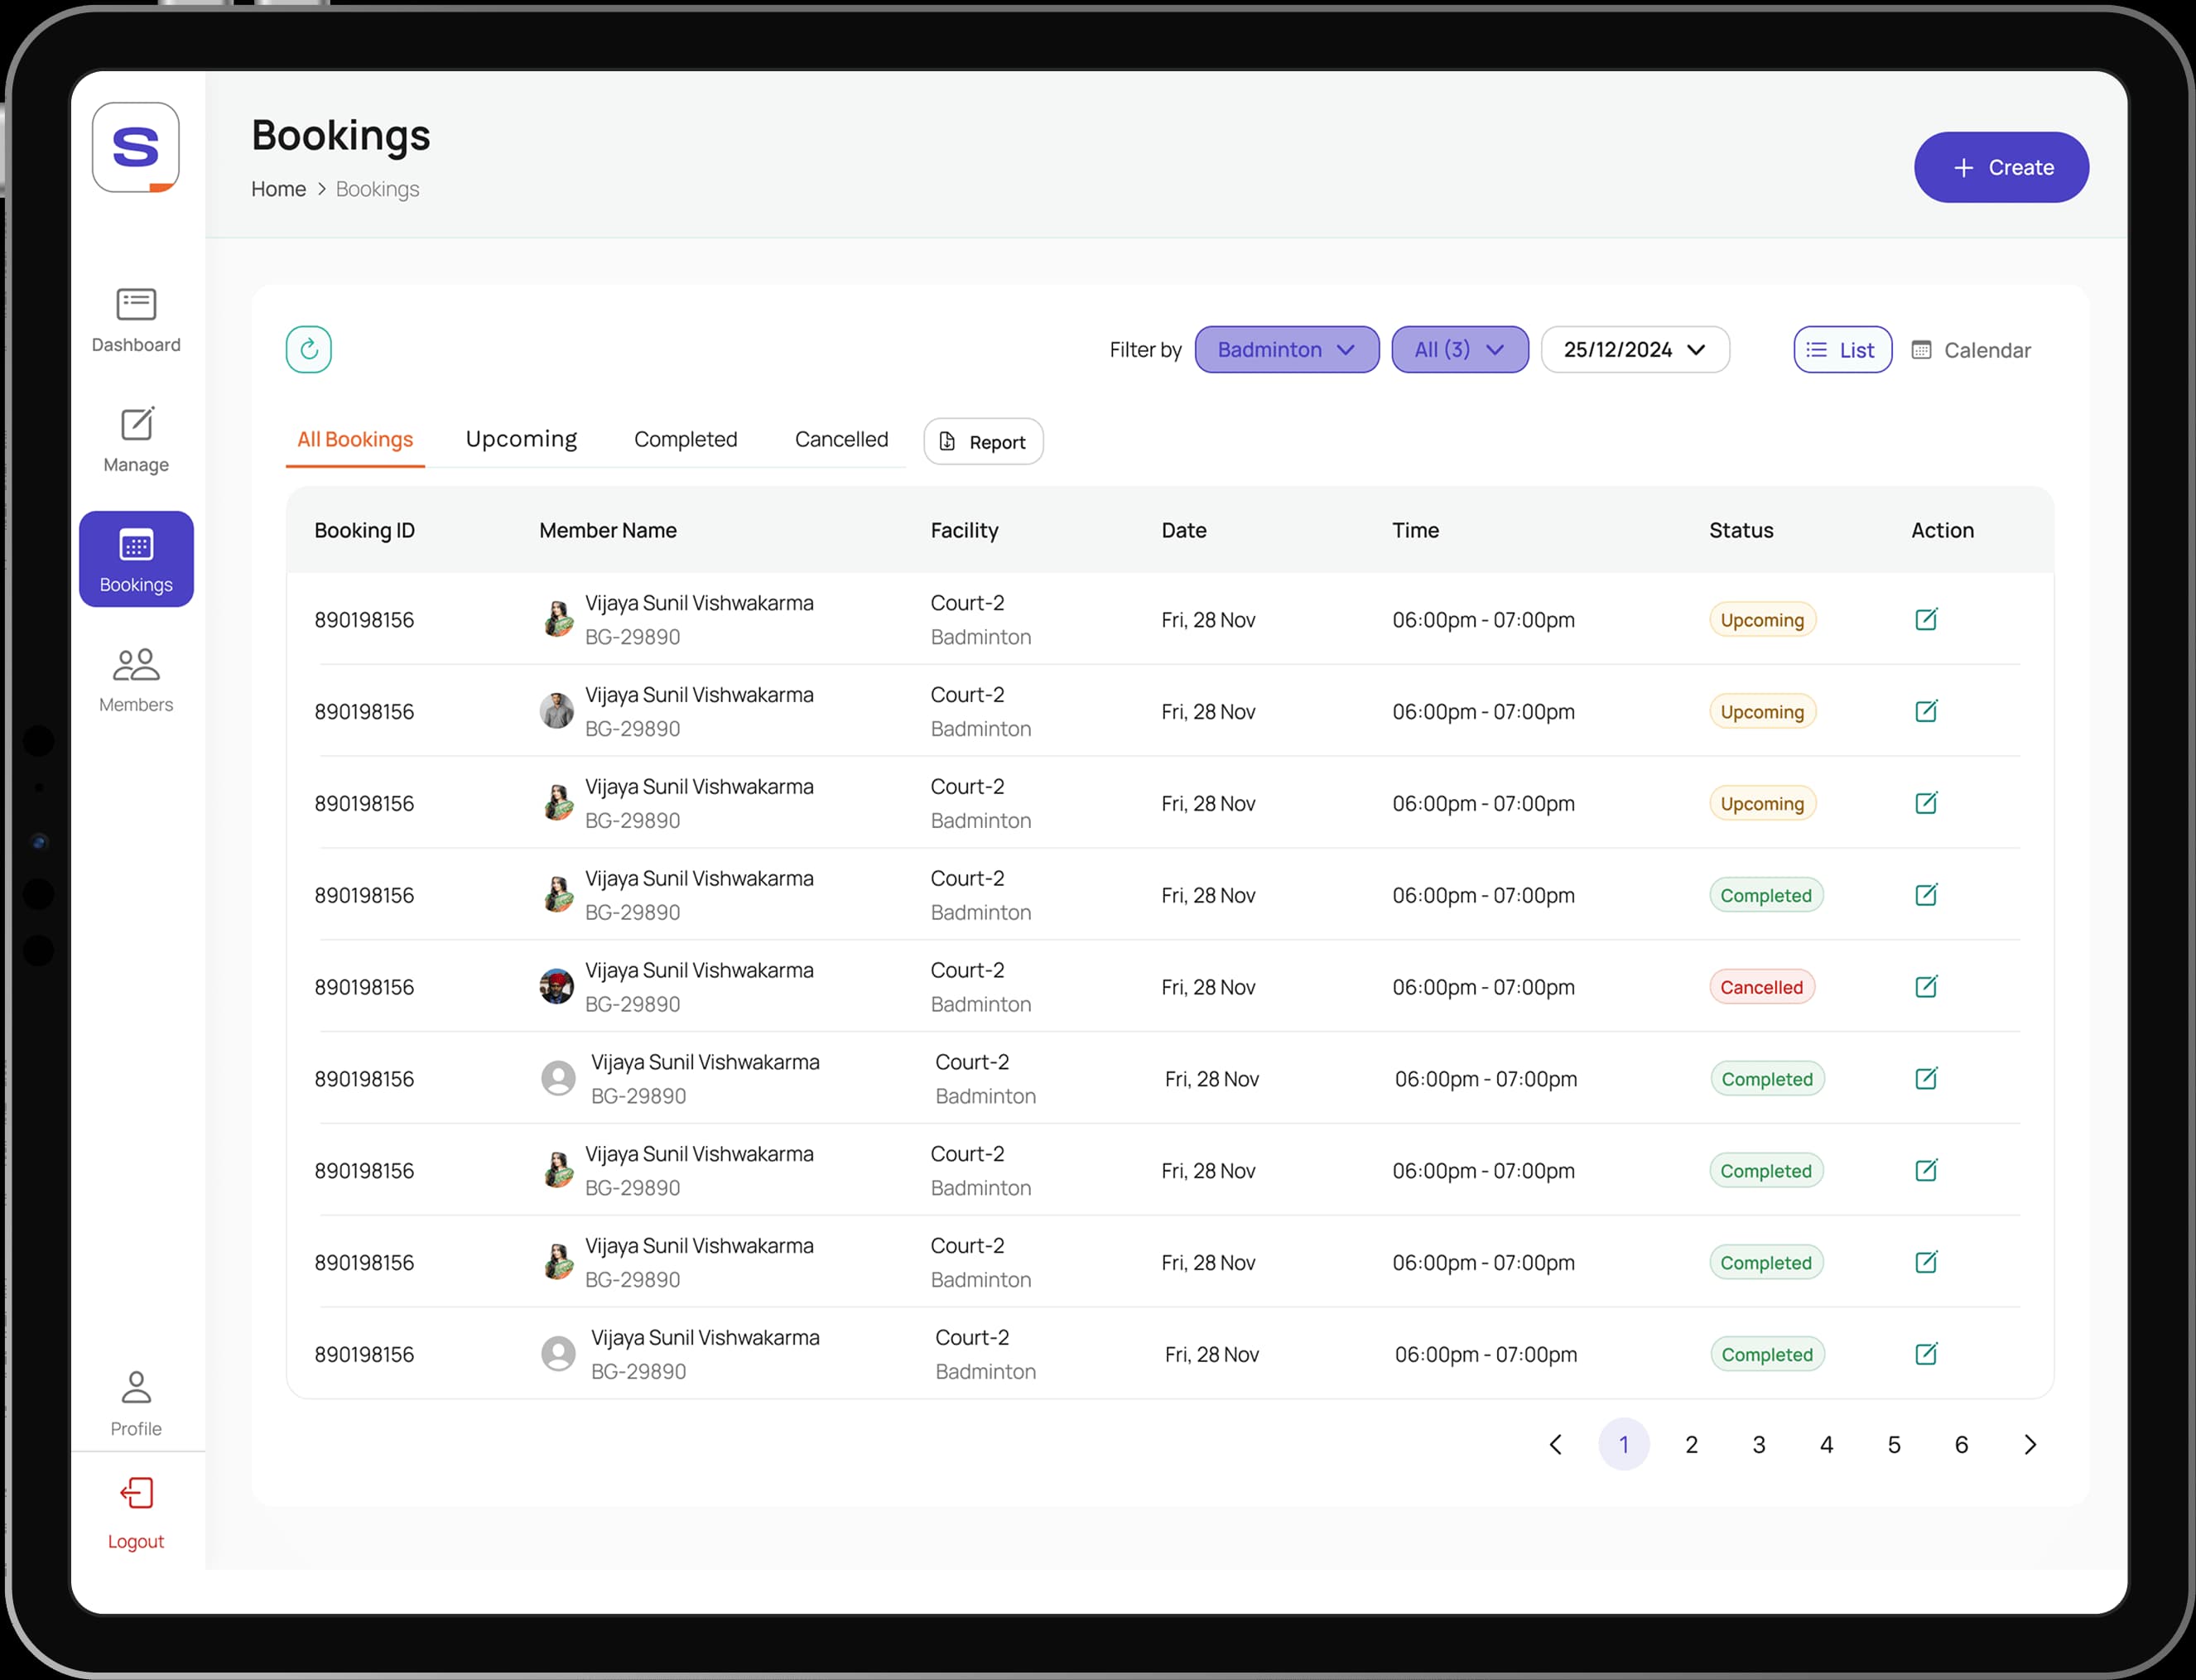Switch to List view

pyautogui.click(x=1841, y=350)
